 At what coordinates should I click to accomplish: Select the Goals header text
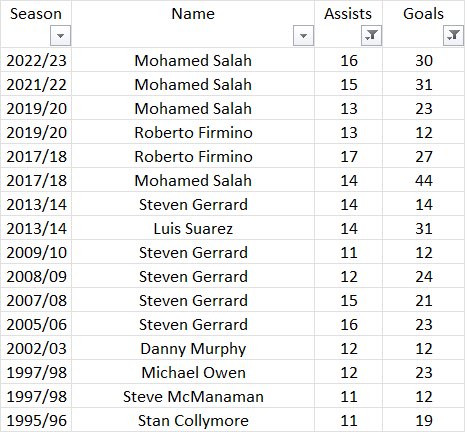423,14
